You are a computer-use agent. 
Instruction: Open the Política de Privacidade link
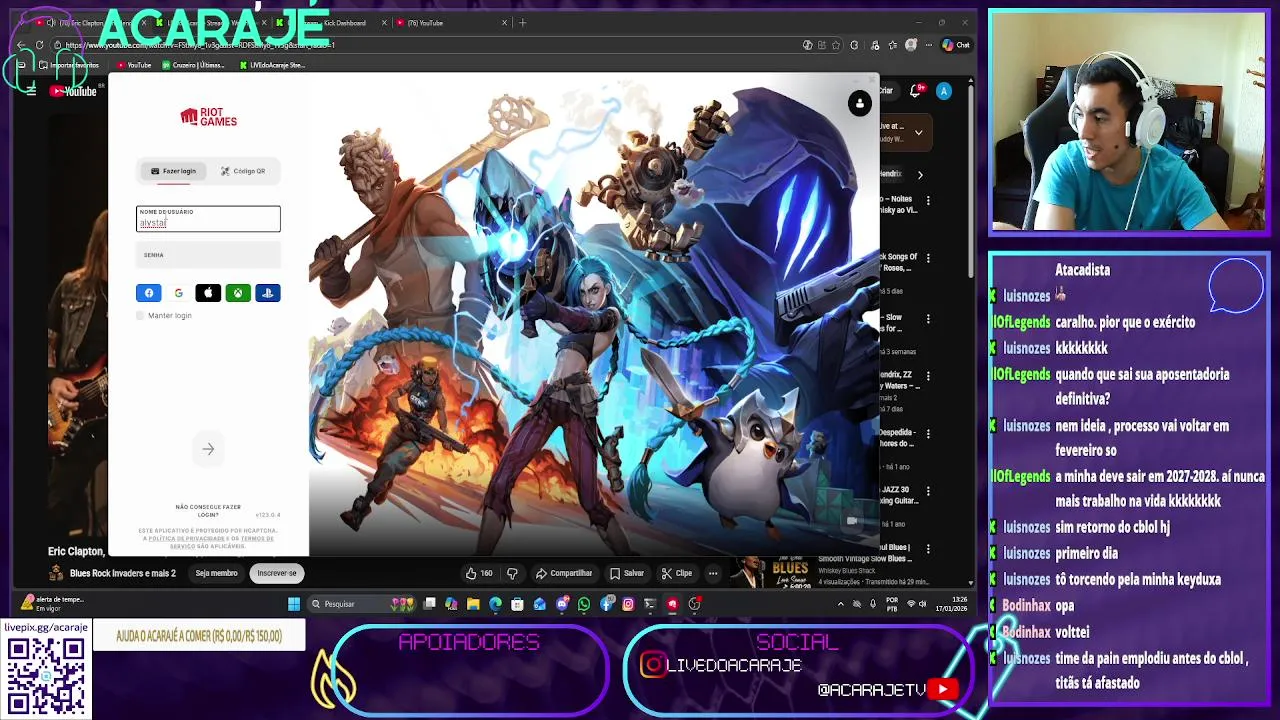click(187, 538)
